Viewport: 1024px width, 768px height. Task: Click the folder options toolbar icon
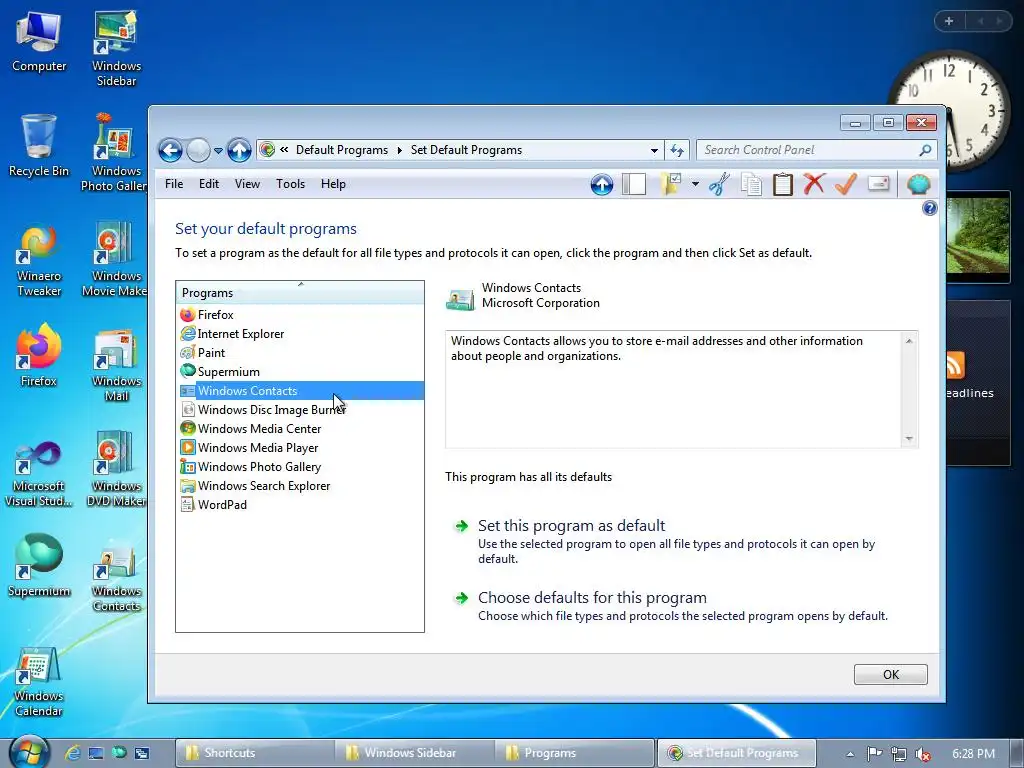click(x=671, y=185)
